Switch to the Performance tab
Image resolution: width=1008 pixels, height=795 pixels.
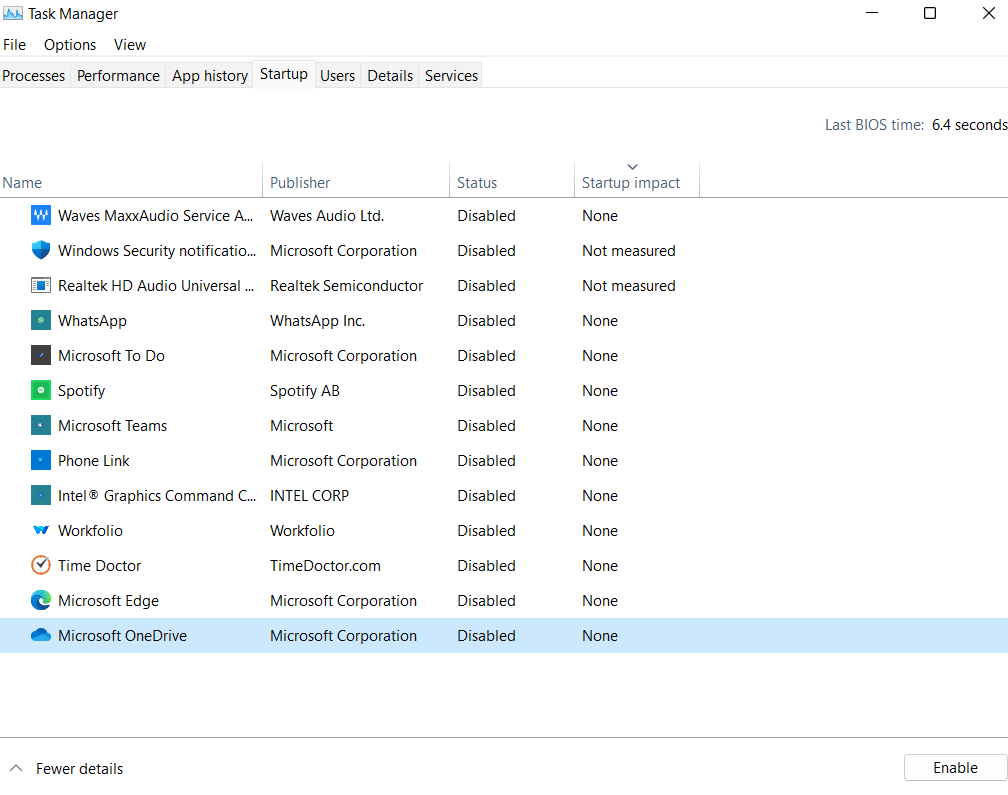[x=118, y=76]
